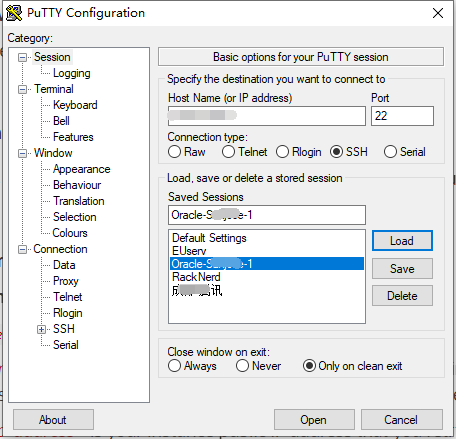Viewport: 456px width, 439px height.
Task: Open the Serial category in tree
Action: coord(66,345)
